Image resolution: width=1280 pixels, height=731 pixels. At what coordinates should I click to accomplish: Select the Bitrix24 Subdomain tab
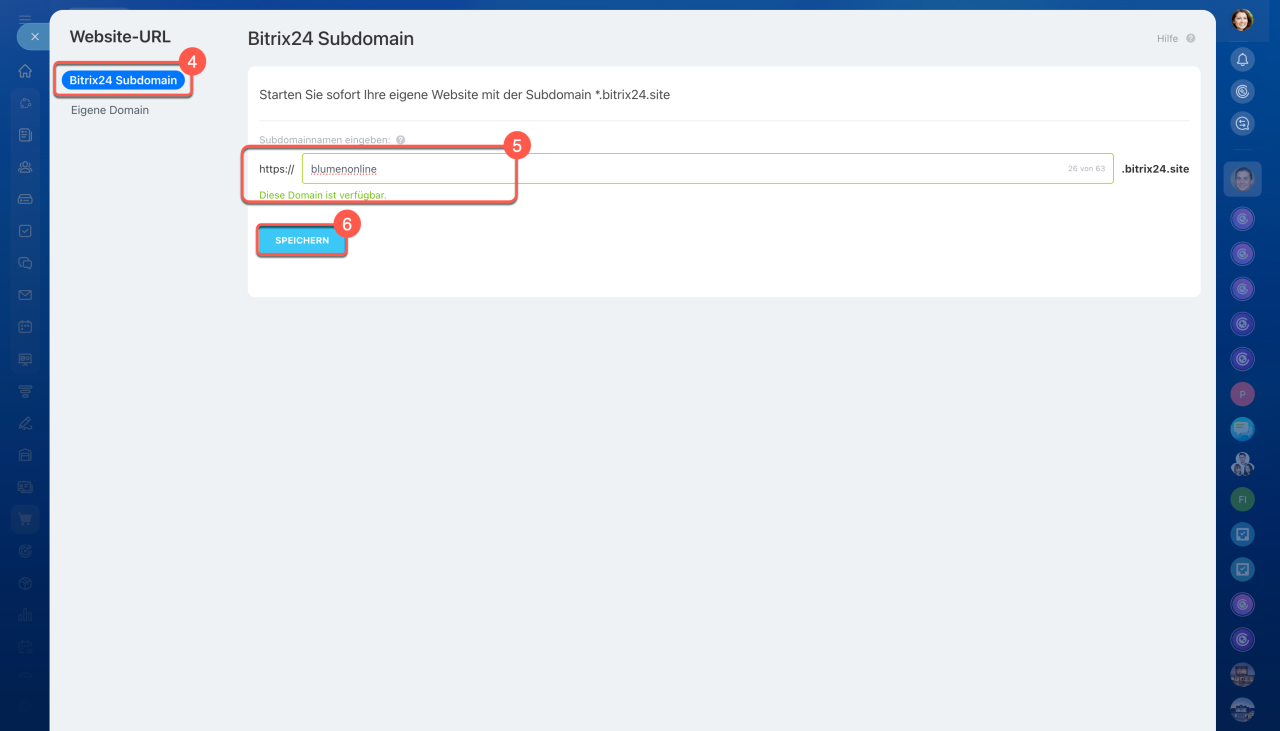click(123, 80)
